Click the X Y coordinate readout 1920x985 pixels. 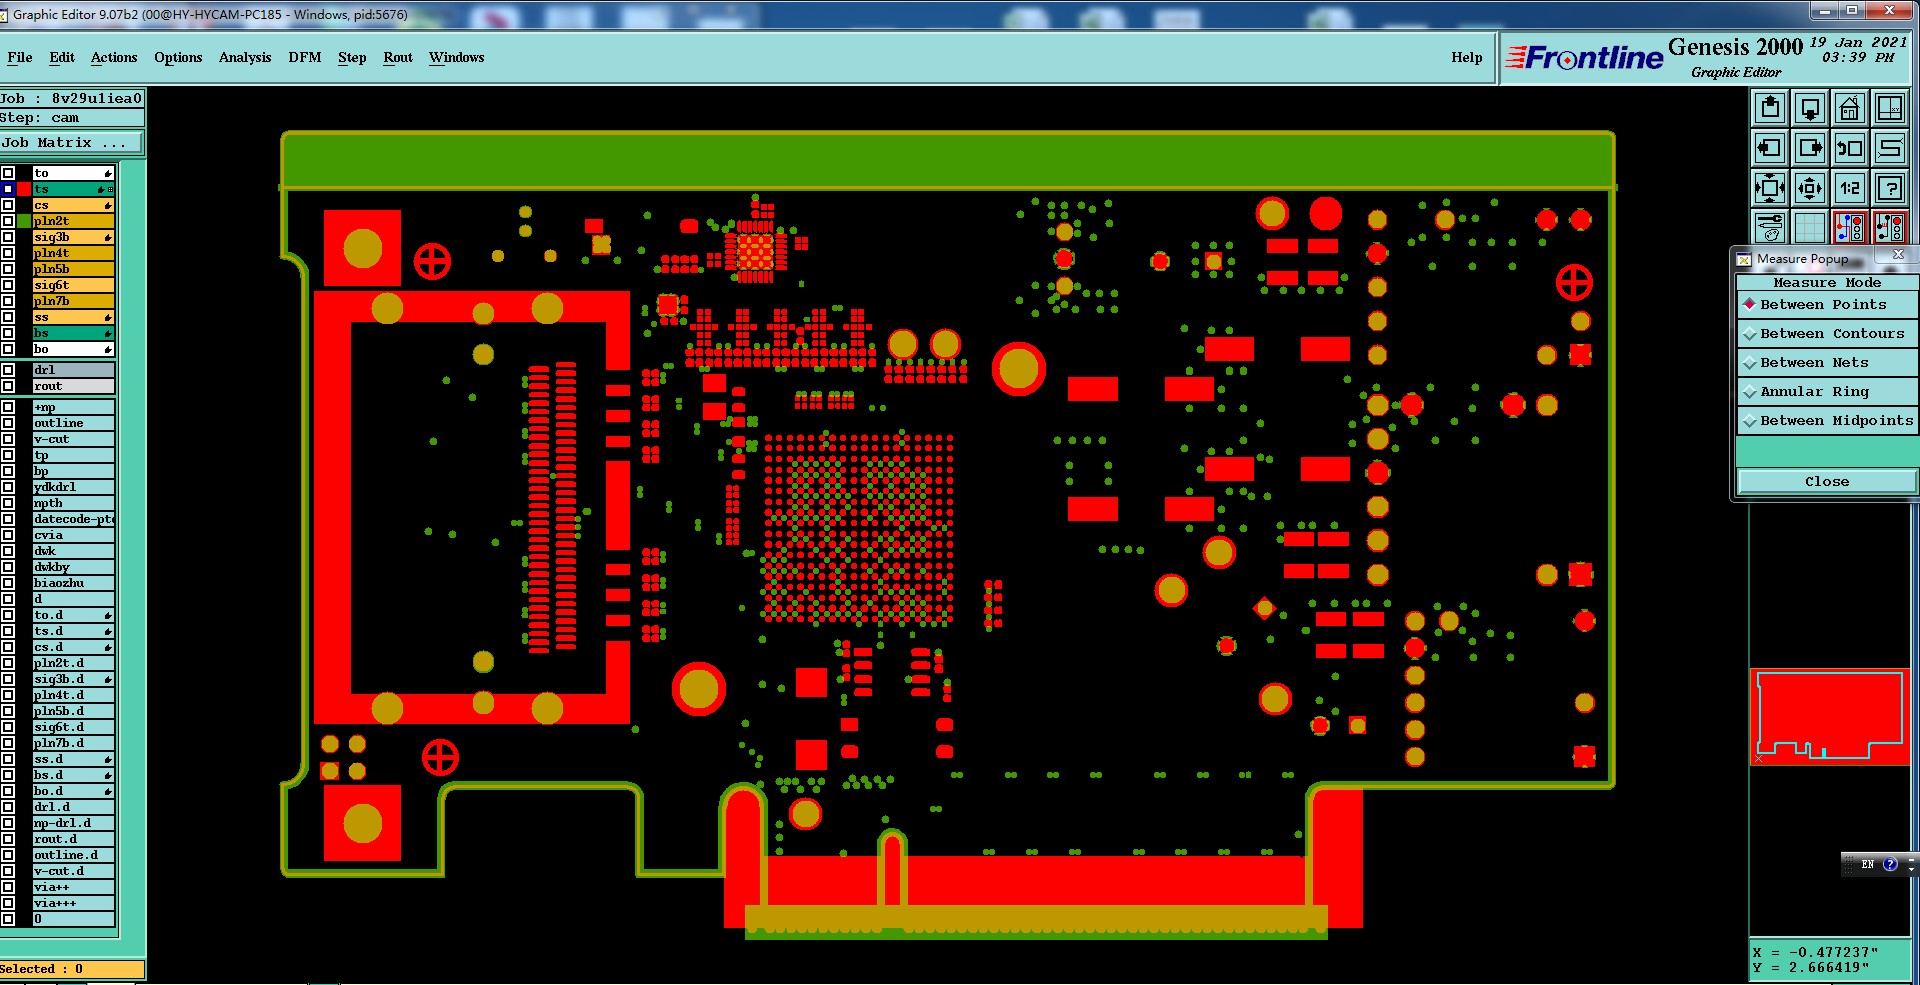1829,960
